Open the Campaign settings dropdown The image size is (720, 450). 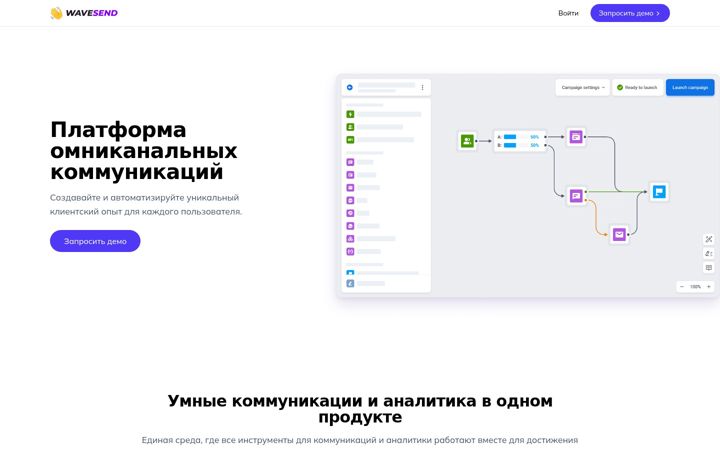[583, 87]
